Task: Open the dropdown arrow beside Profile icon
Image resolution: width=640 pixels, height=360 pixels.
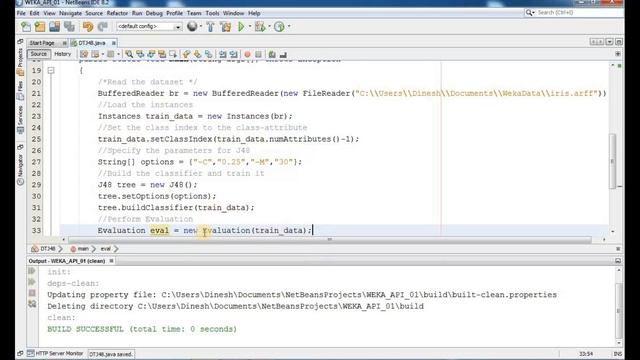Action: [289, 27]
